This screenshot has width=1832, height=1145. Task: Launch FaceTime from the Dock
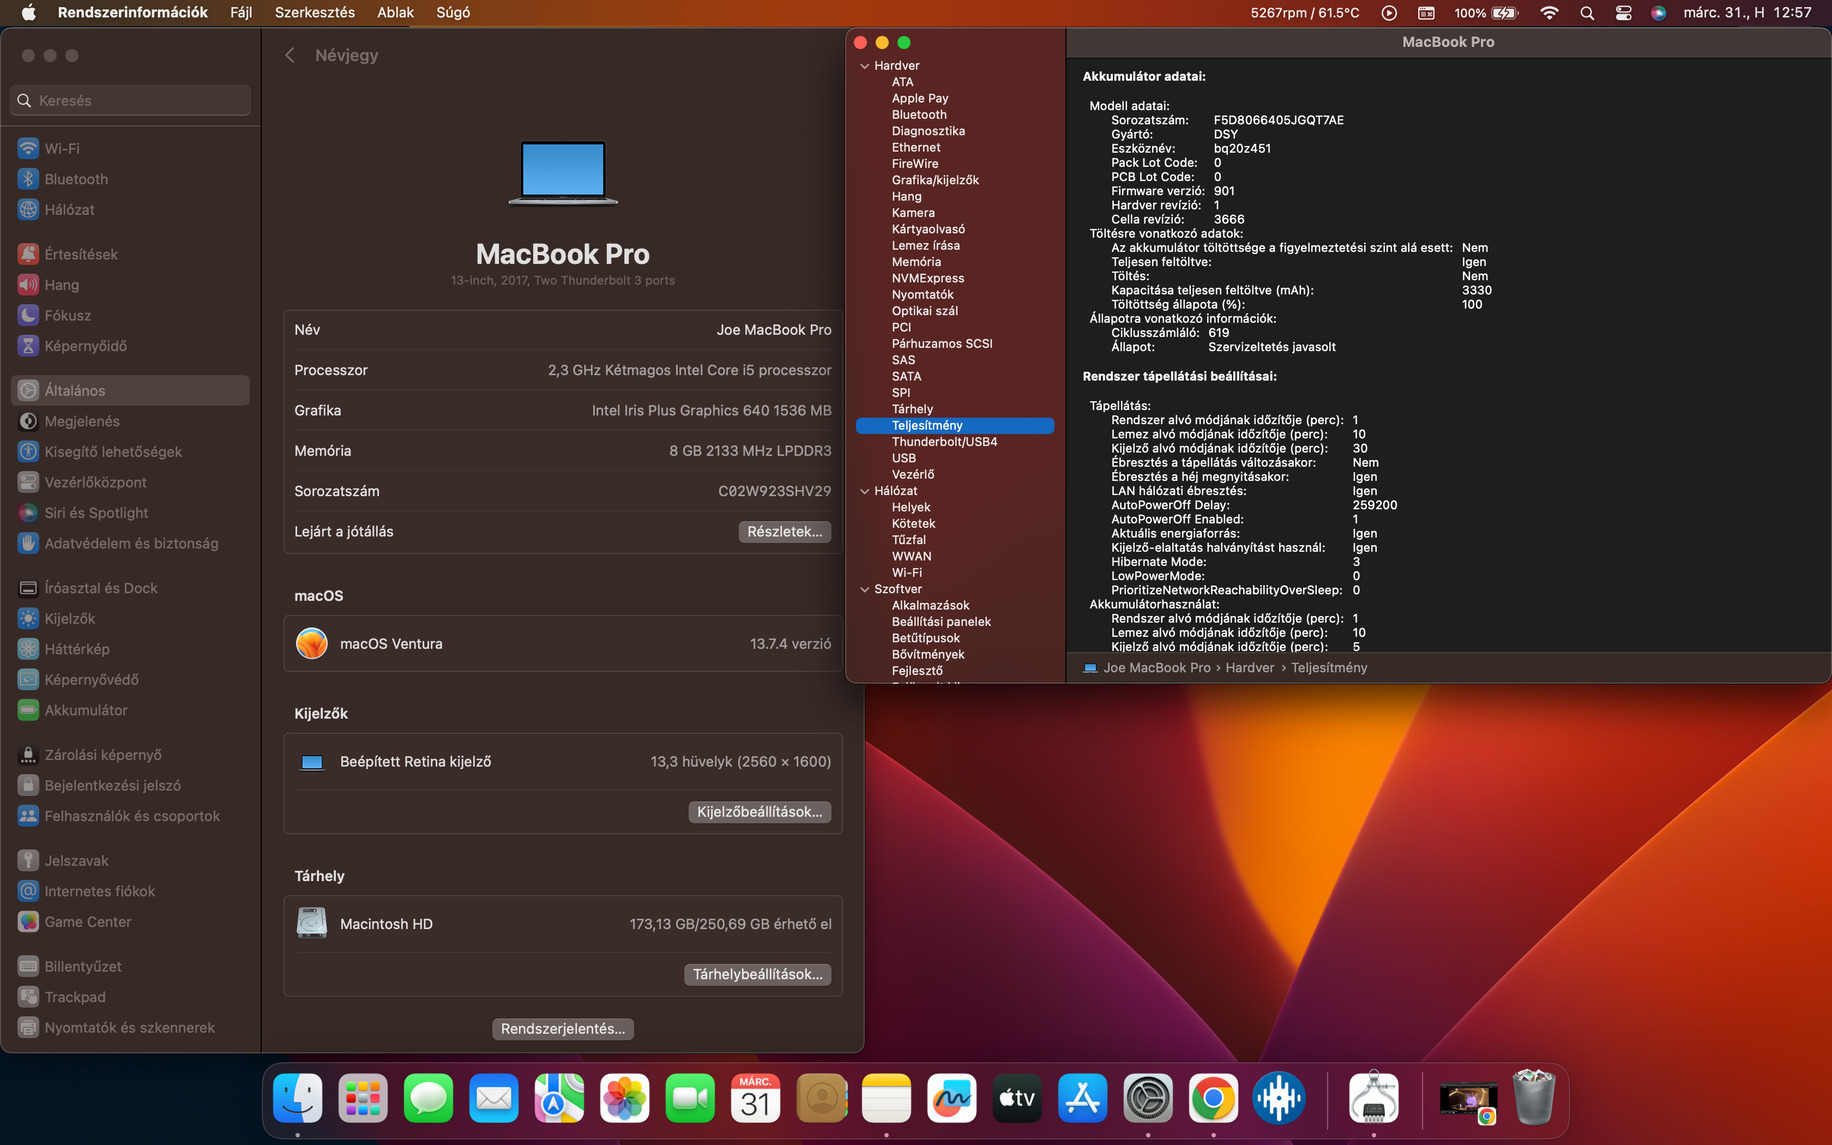(690, 1099)
